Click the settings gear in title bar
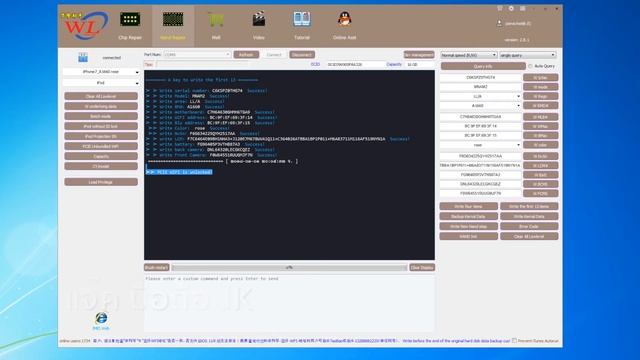Image resolution: width=640 pixels, height=360 pixels. pos(511,9)
